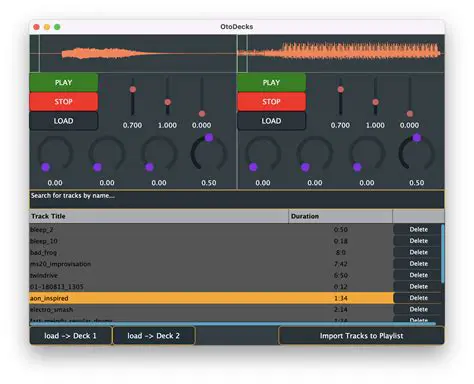This screenshot has width=474, height=384.
Task: Click the 'load -> Deck 1' button
Action: coord(70,336)
